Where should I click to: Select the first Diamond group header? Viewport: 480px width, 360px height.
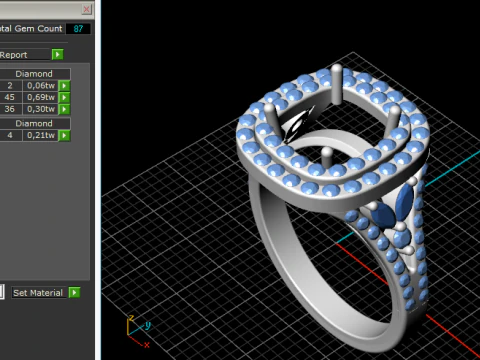point(34,74)
